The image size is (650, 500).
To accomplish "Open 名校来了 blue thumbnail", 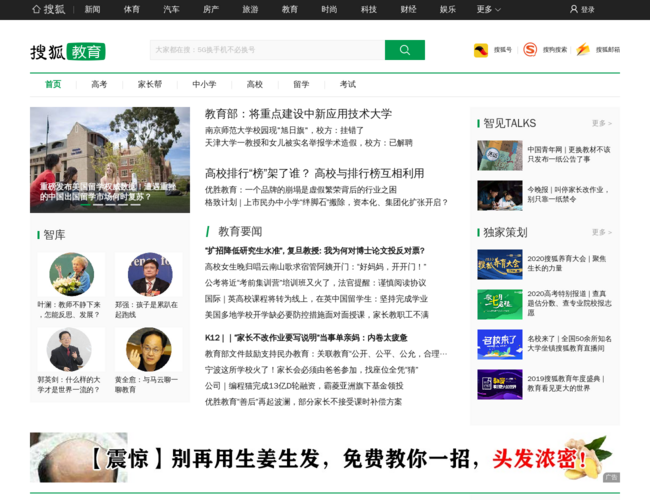I will pyautogui.click(x=500, y=344).
